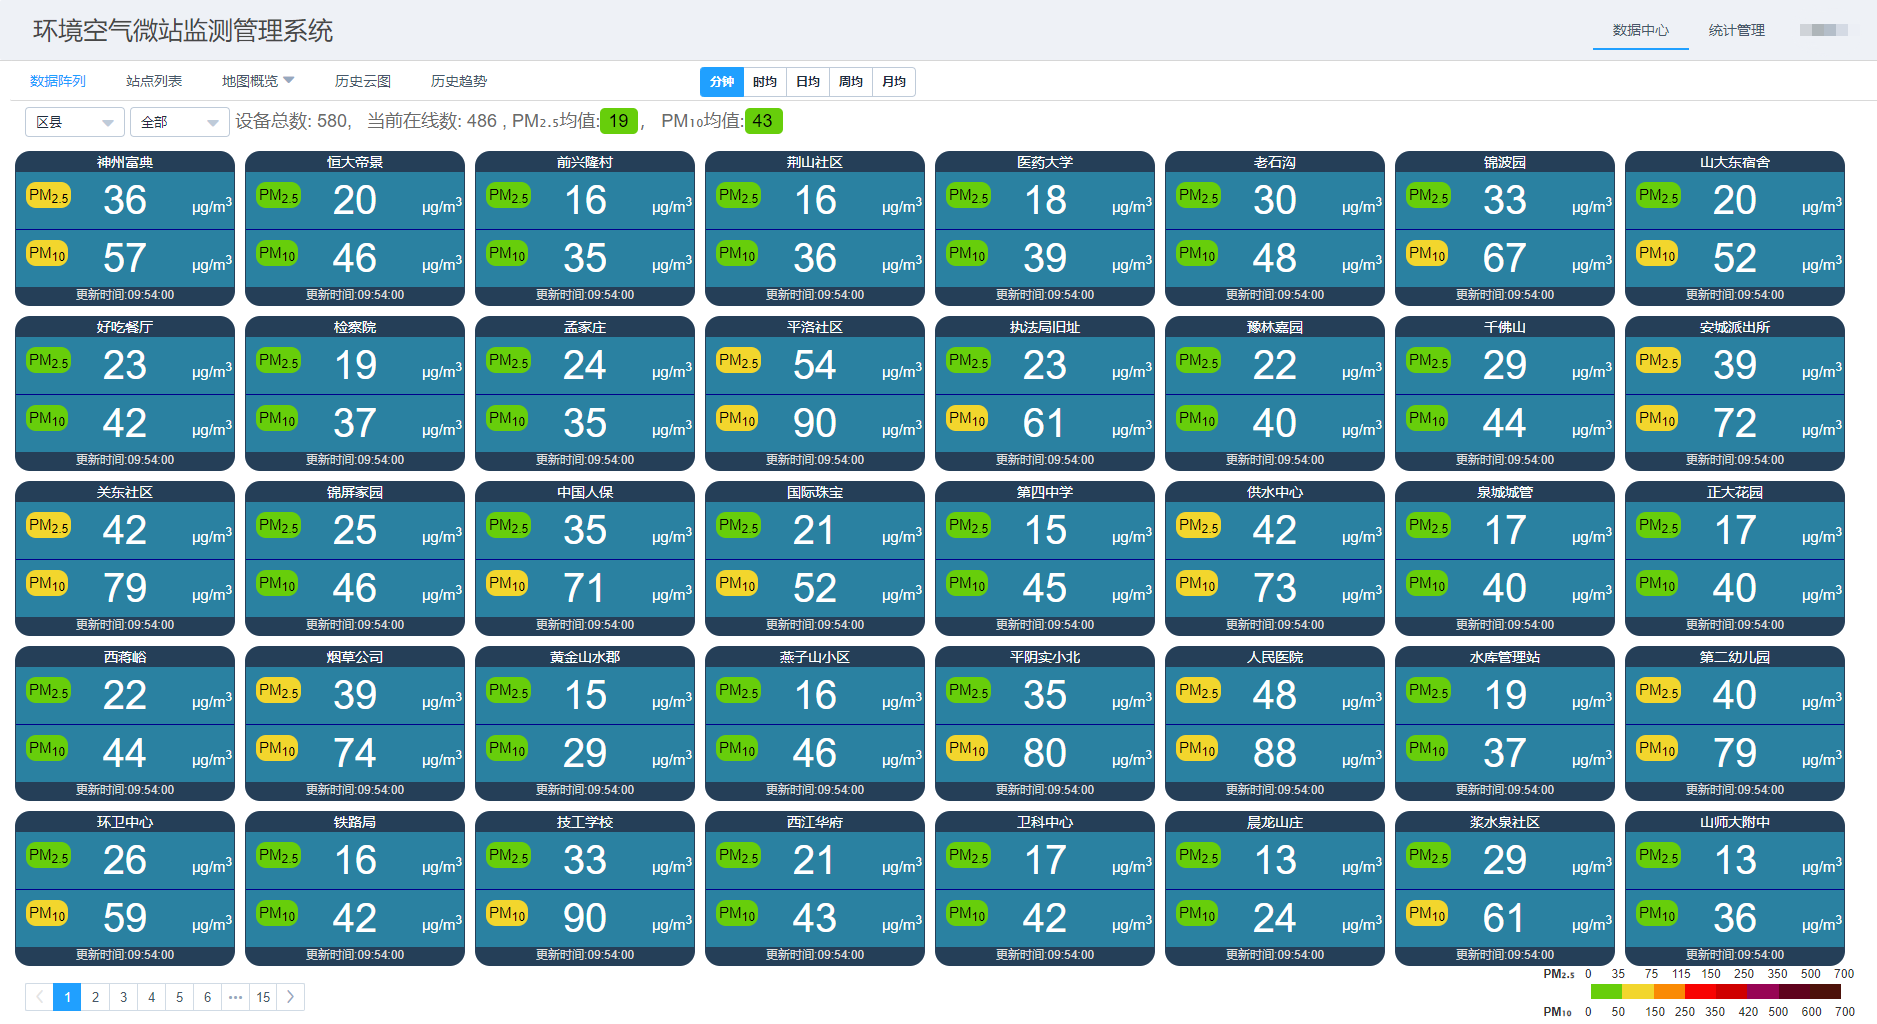Select 统计管理 in the top navigation
Screen dimensions: 1877x1024
[1737, 30]
